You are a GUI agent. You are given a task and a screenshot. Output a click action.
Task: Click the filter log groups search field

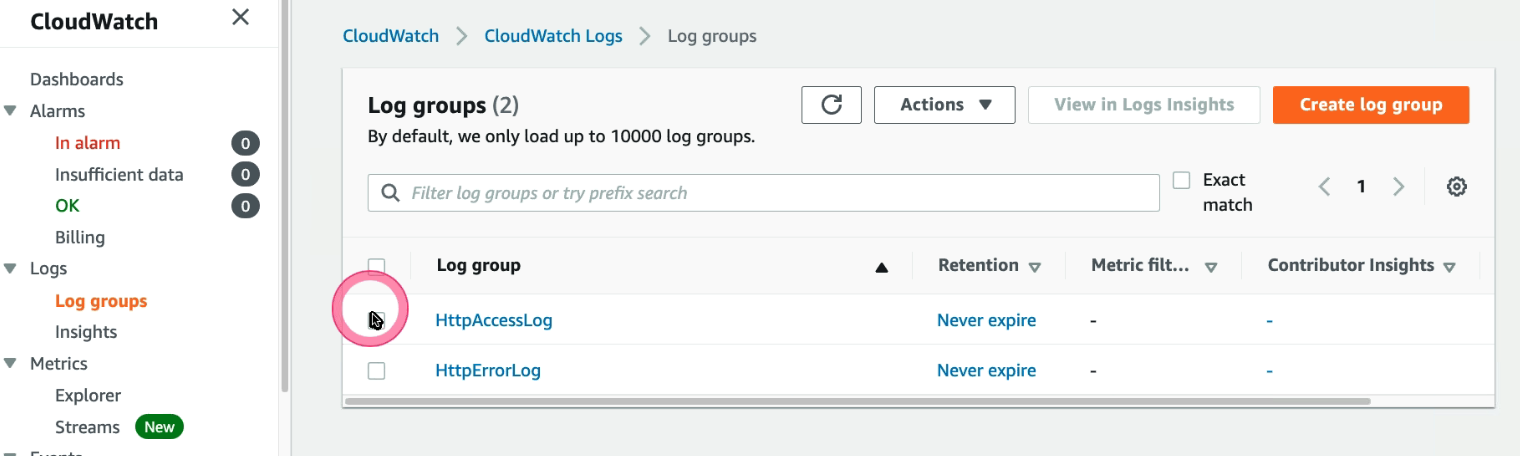(764, 193)
